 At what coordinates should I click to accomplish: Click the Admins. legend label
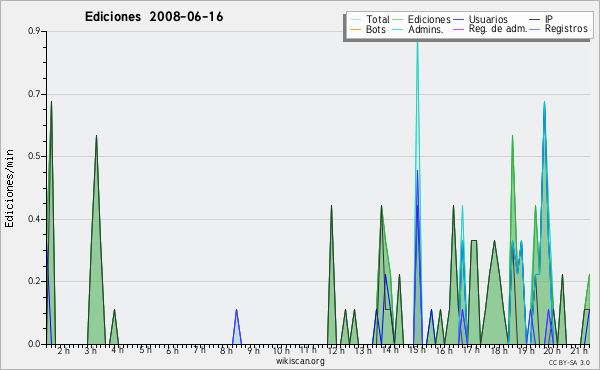(426, 29)
